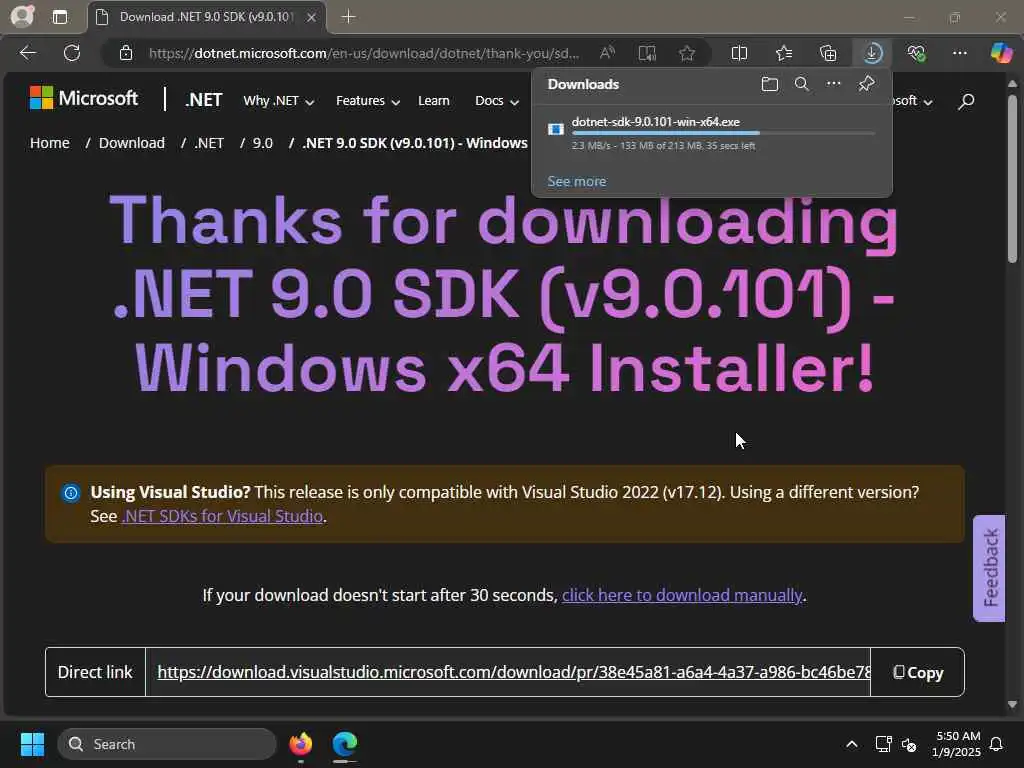Expand the Why .NET dropdown
Viewport: 1024px width, 768px height.
[x=279, y=101]
